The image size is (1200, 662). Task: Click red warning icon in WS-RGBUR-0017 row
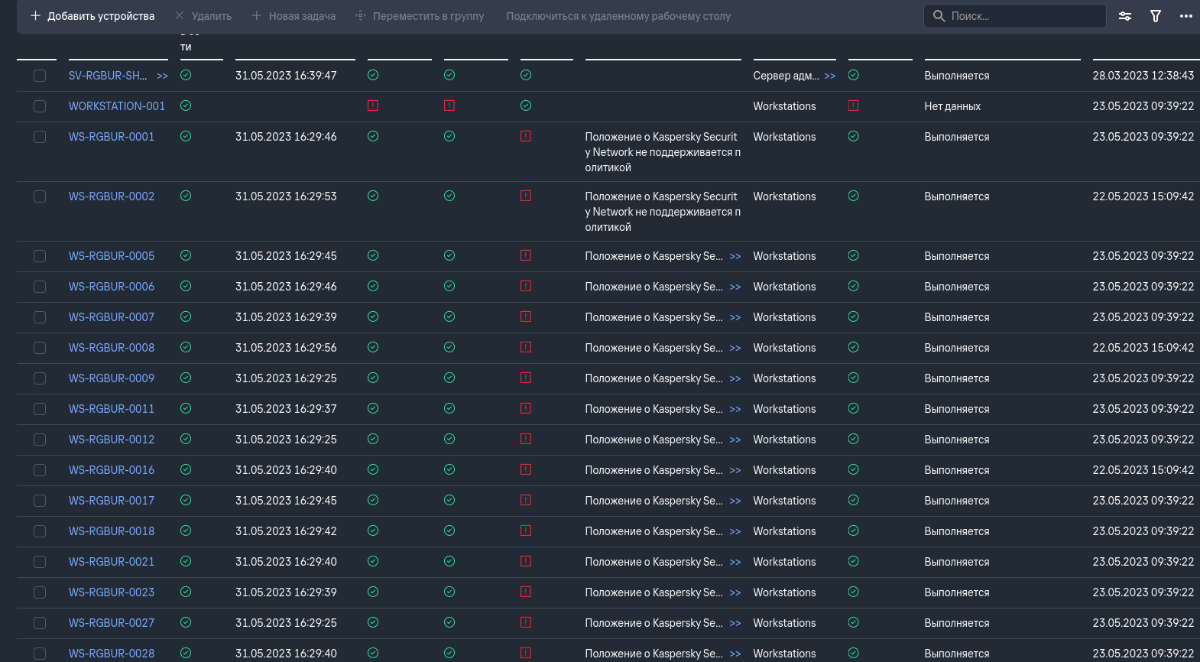[525, 501]
